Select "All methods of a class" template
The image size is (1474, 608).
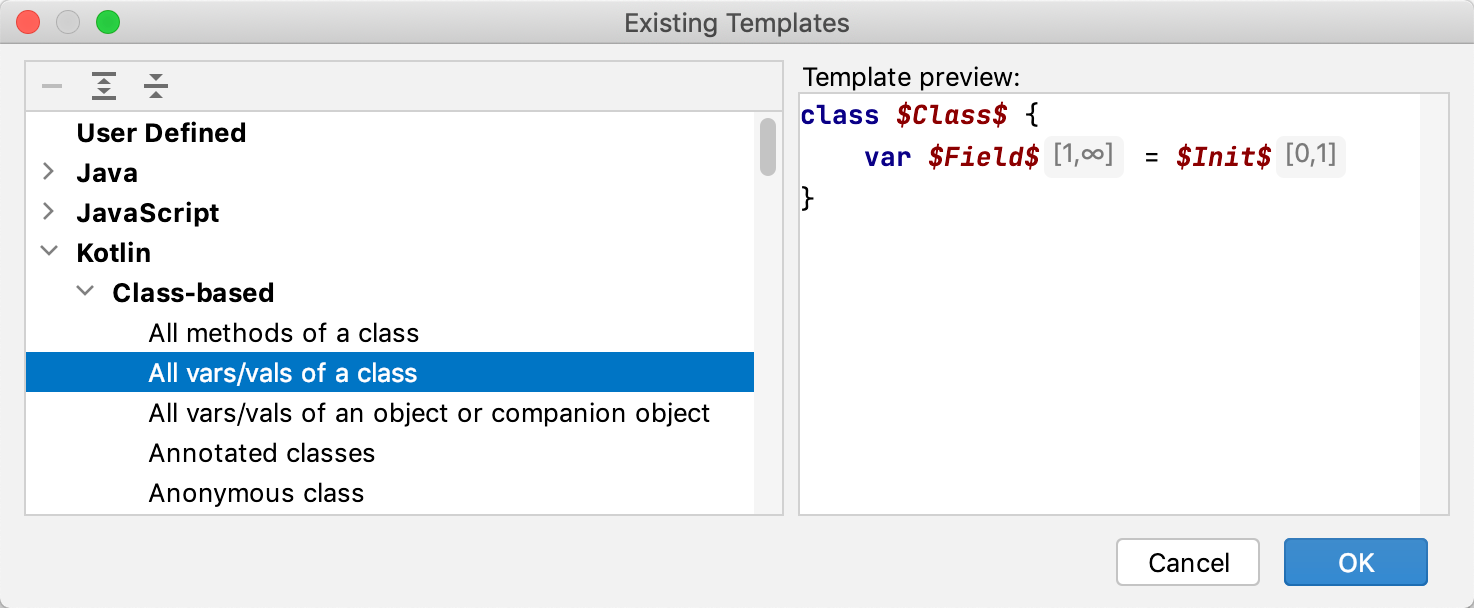pos(283,332)
